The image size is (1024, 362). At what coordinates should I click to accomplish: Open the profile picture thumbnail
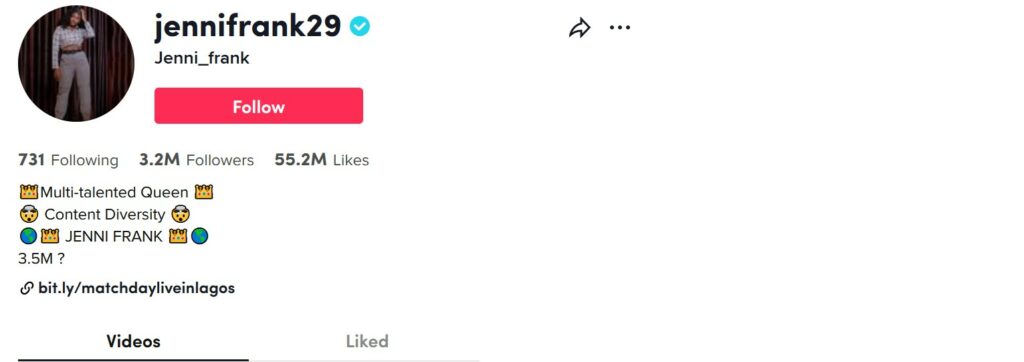76,63
